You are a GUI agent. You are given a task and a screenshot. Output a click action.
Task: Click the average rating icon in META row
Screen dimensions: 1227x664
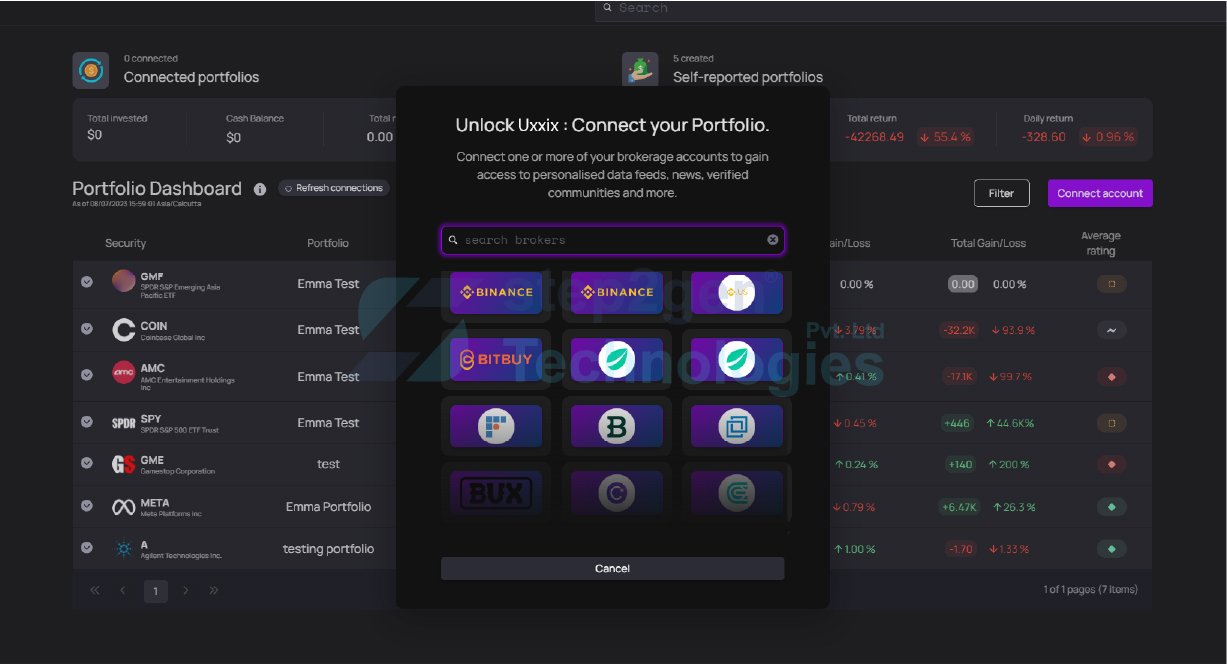pyautogui.click(x=1111, y=507)
